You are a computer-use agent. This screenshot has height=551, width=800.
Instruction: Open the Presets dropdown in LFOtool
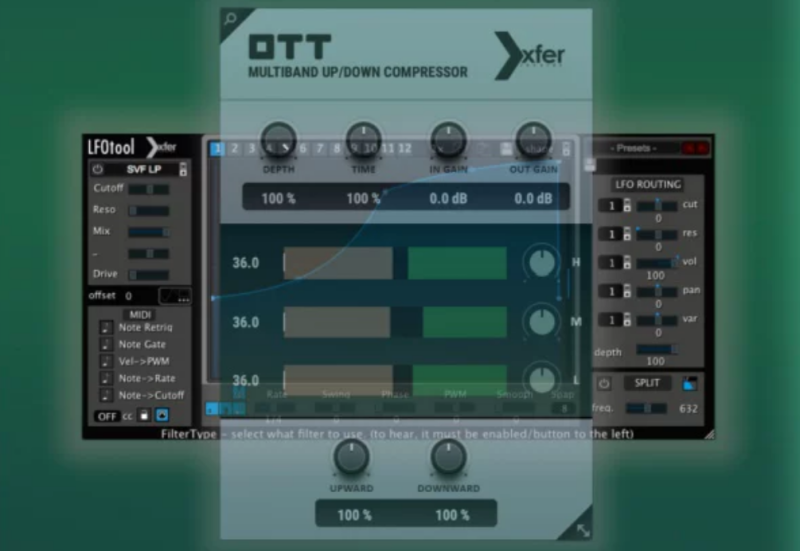(633, 148)
